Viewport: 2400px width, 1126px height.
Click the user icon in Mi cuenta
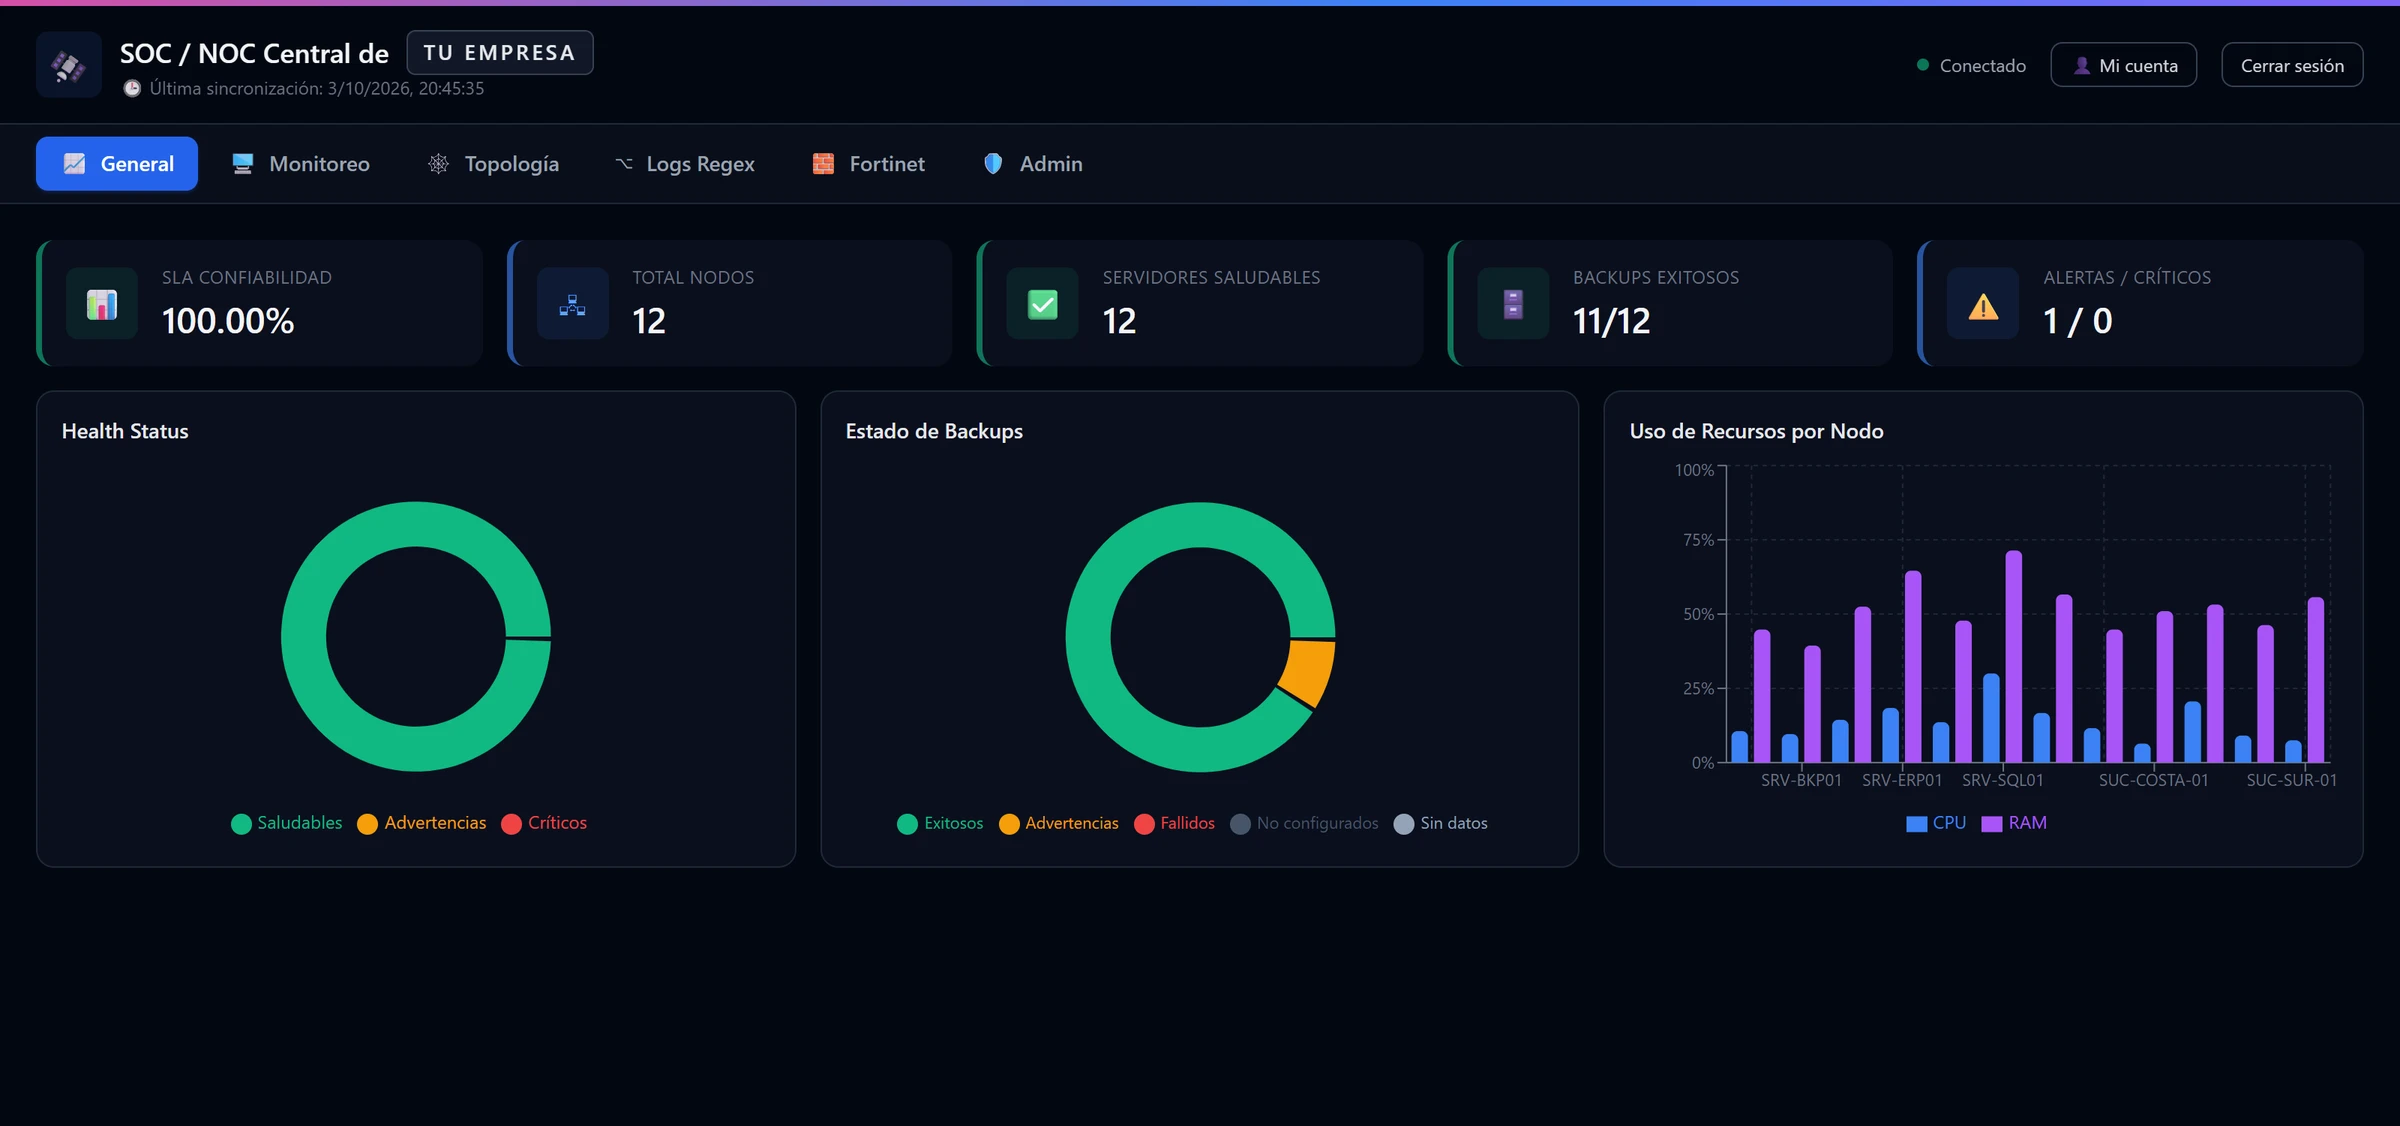point(2082,65)
